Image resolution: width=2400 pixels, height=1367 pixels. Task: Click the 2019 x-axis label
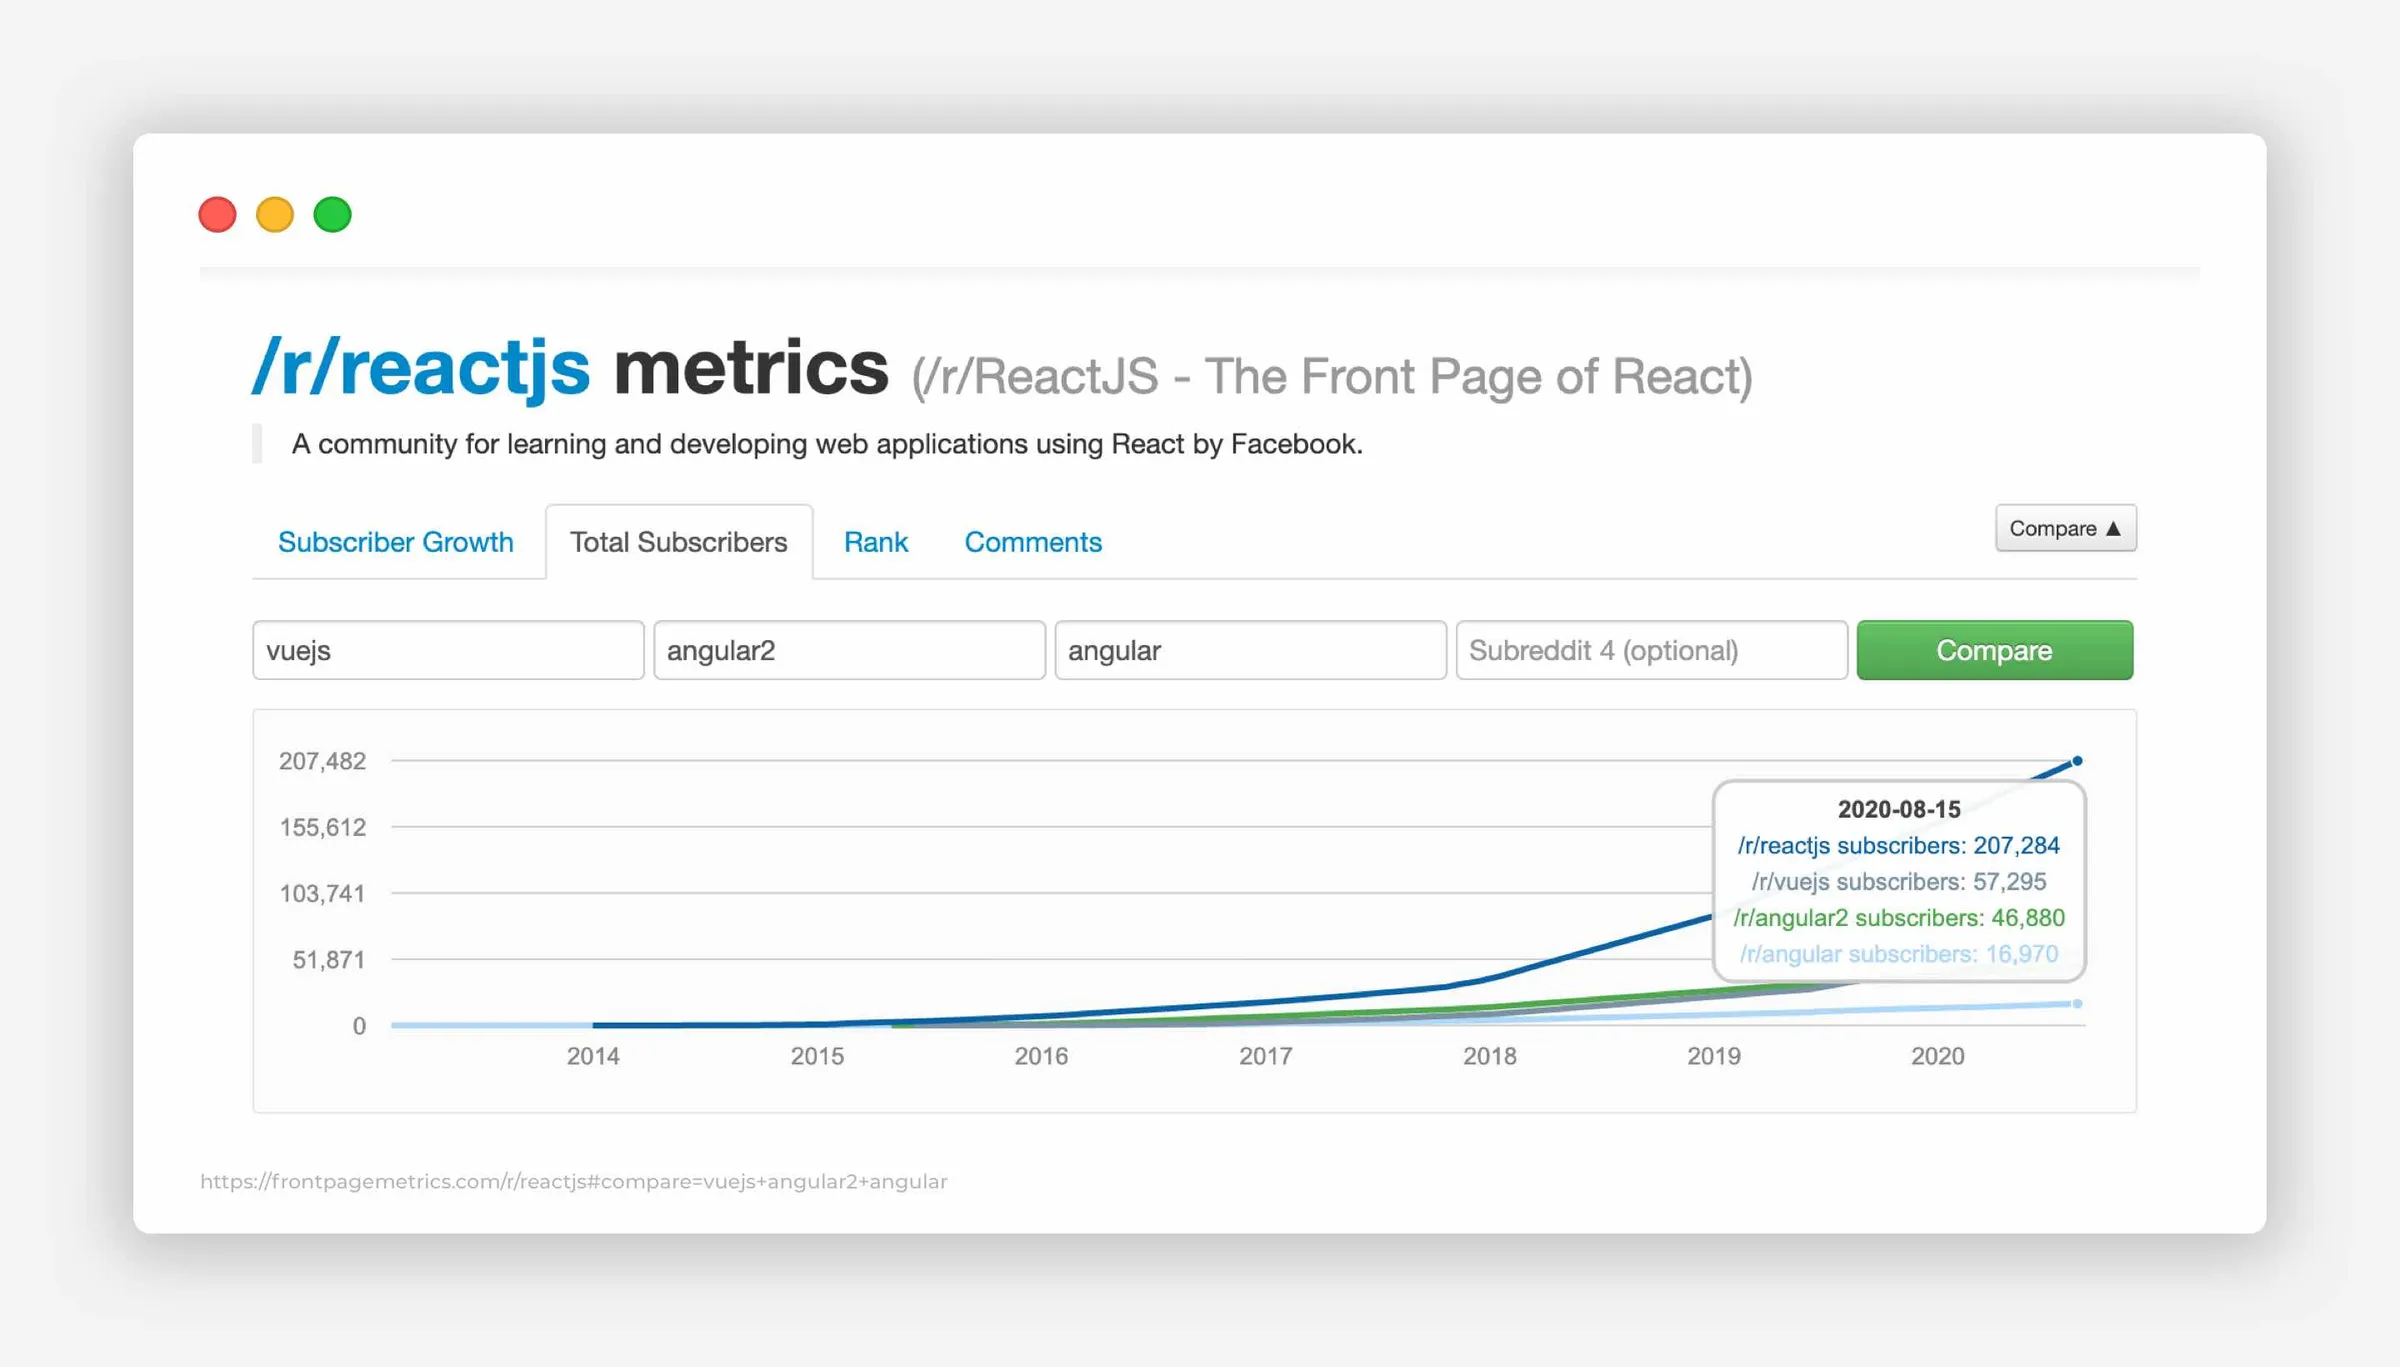coord(1714,1056)
